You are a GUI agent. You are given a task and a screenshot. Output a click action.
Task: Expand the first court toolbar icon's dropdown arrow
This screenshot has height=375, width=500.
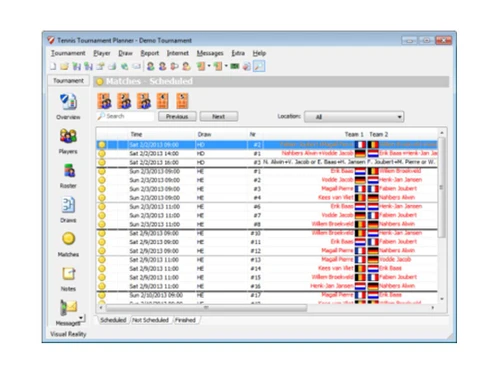209,66
